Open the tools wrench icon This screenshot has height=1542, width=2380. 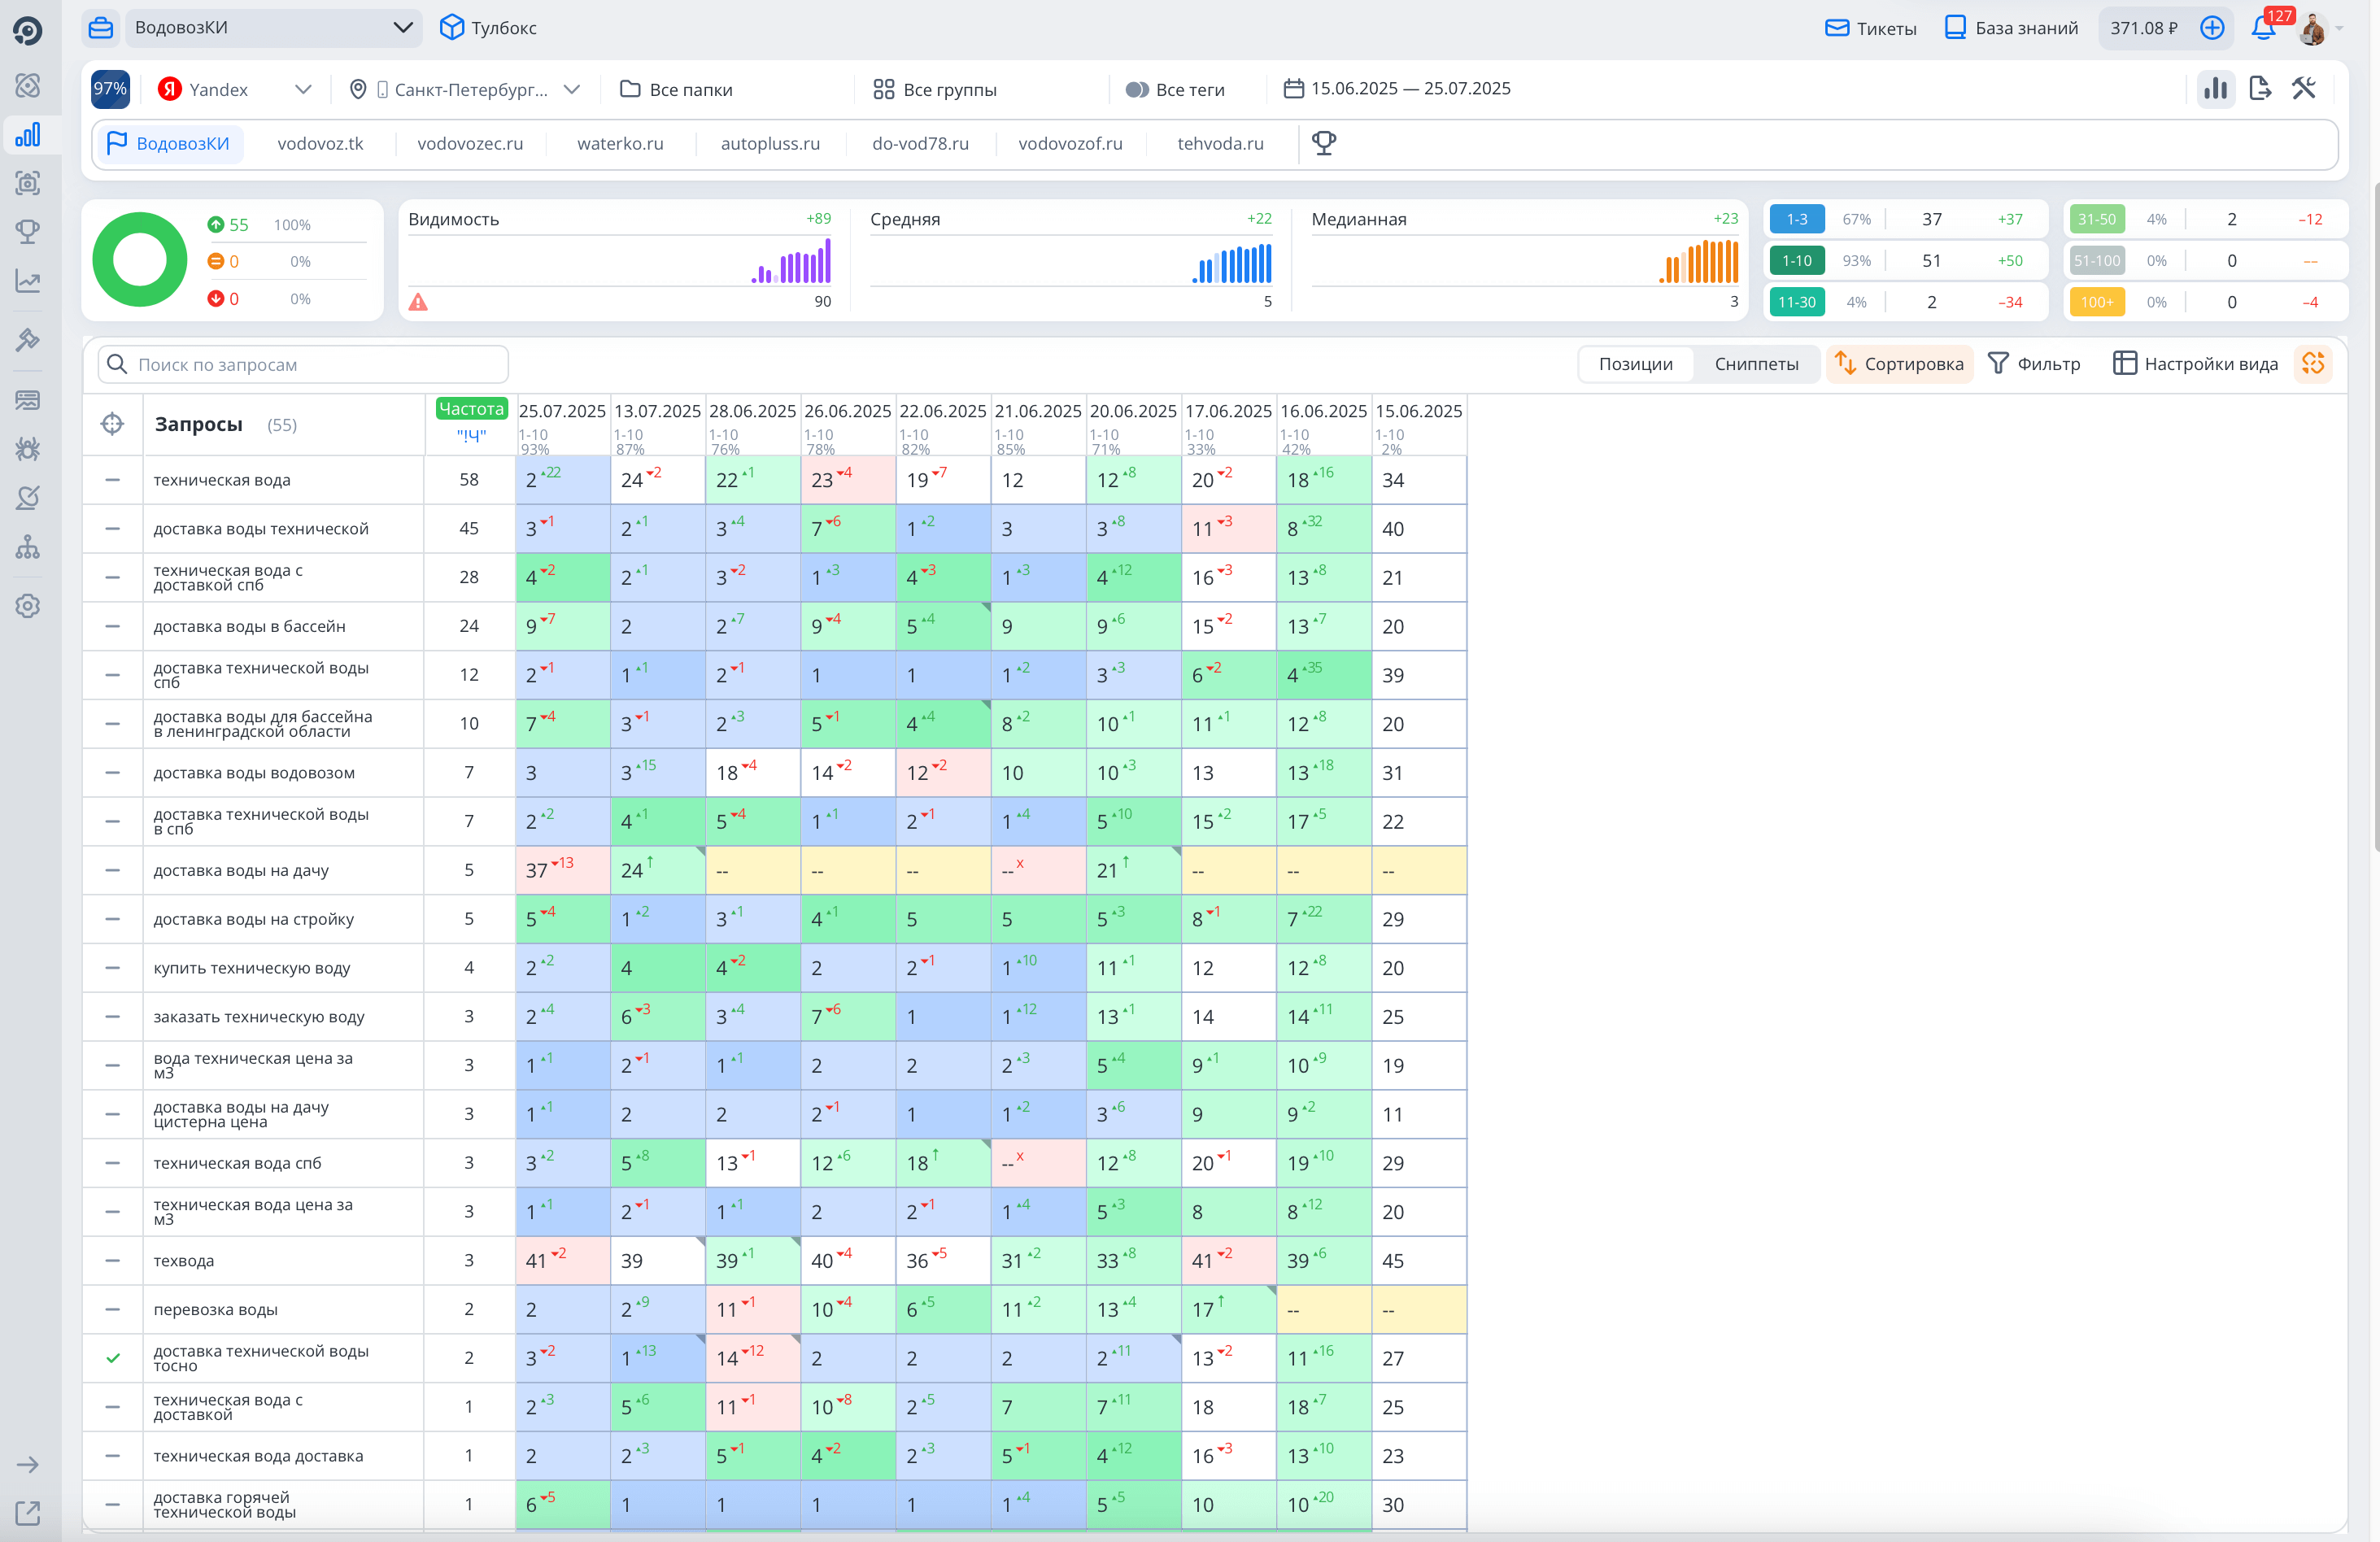pyautogui.click(x=2304, y=89)
